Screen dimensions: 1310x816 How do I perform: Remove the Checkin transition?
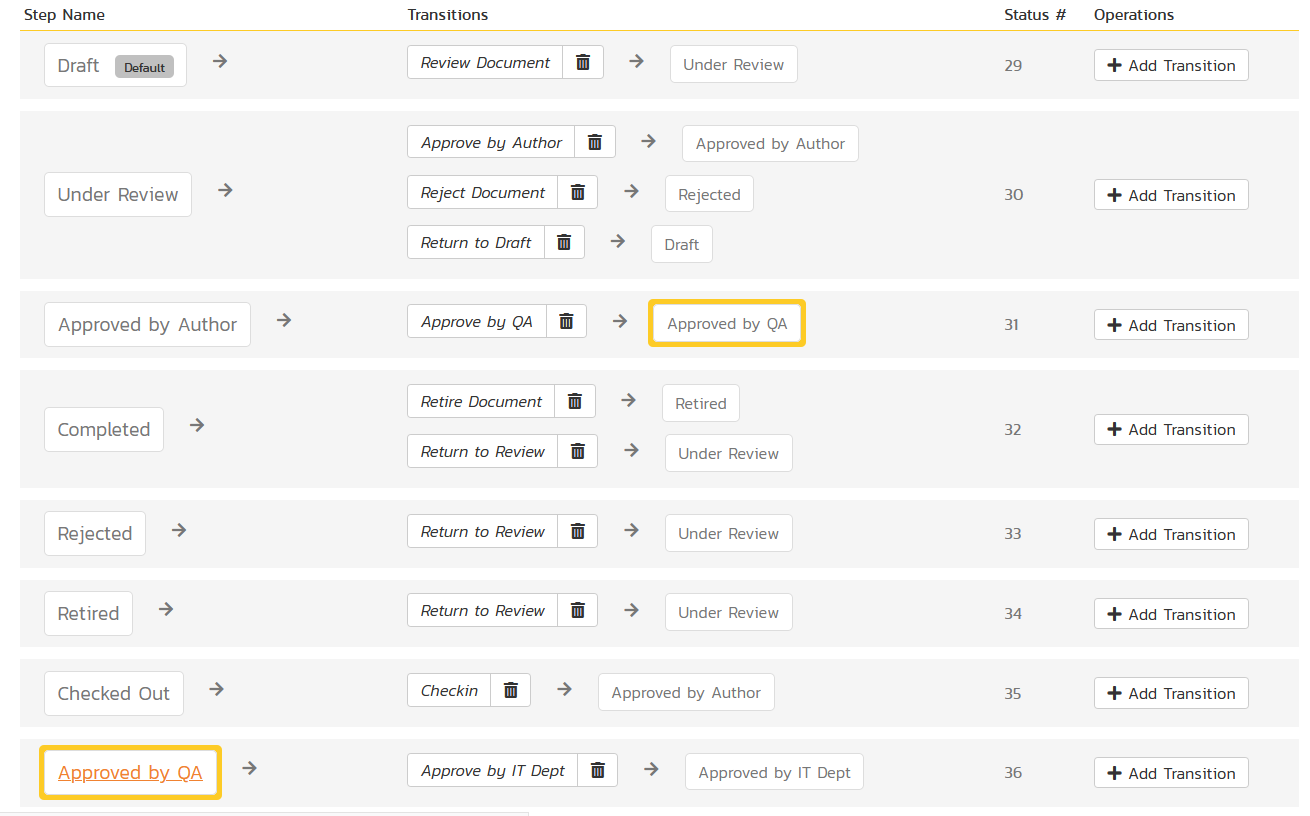tap(510, 690)
